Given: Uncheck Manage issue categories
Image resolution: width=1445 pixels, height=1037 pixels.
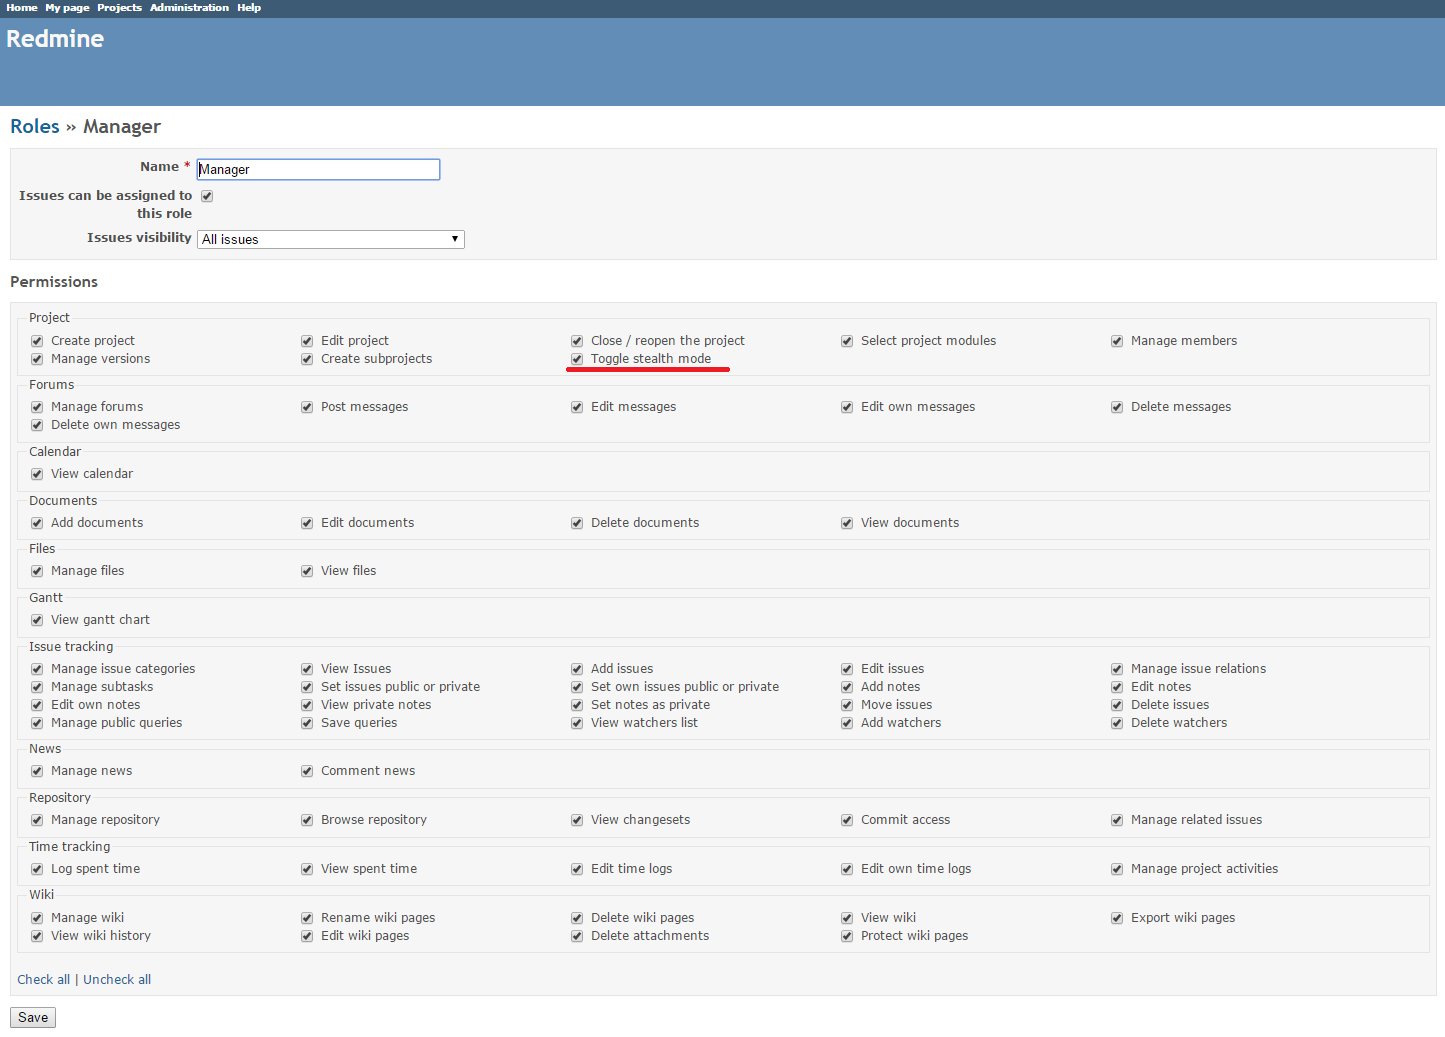Looking at the screenshot, I should tap(37, 669).
